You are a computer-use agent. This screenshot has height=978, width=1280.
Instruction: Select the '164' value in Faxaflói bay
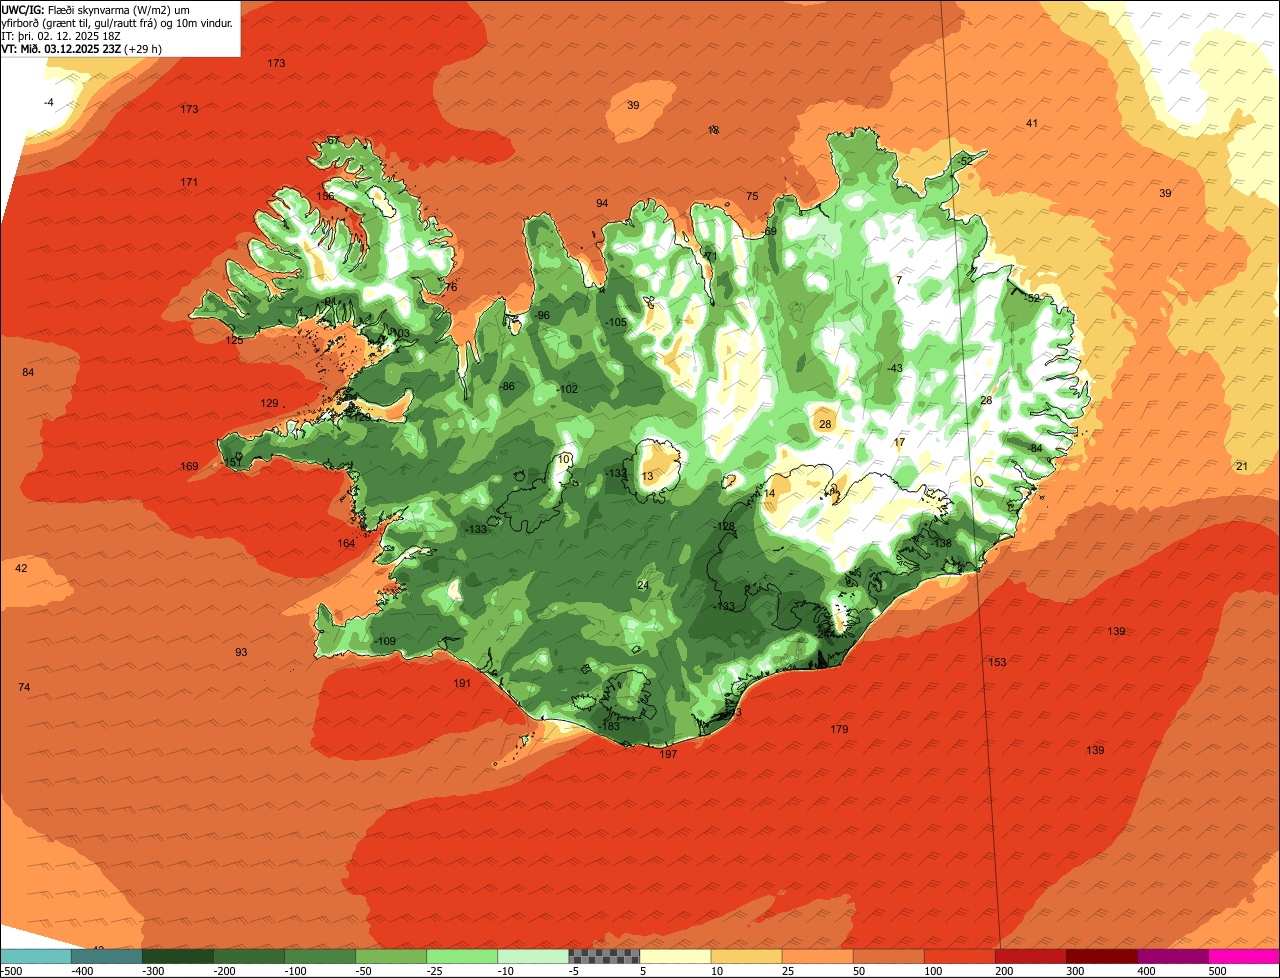click(x=346, y=543)
